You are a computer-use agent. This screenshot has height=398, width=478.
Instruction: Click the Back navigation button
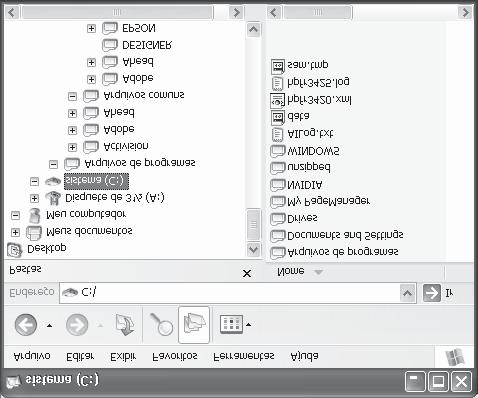(26, 325)
